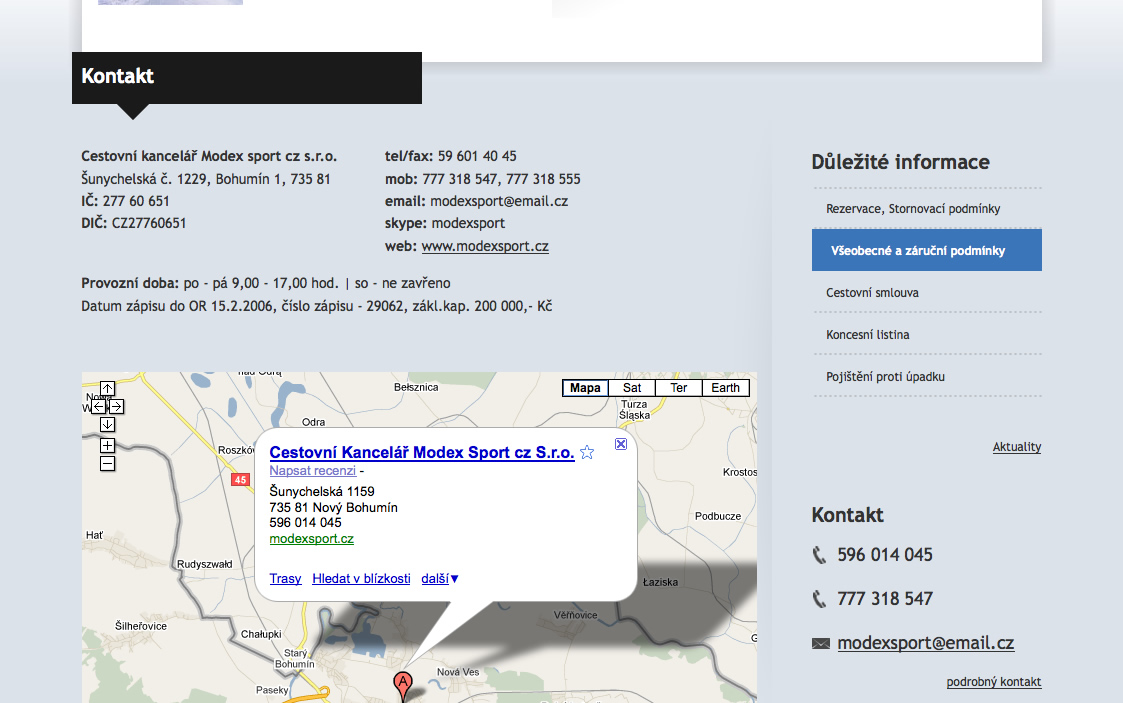Click Trasy directions link
This screenshot has height=703, width=1123.
point(285,578)
